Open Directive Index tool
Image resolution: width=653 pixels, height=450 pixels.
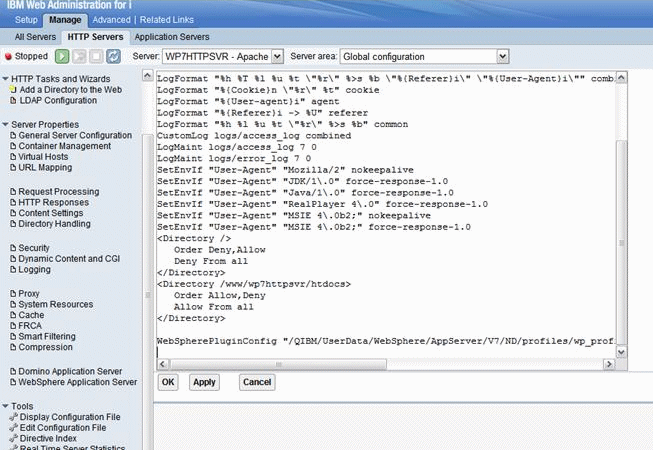pyautogui.click(x=48, y=439)
